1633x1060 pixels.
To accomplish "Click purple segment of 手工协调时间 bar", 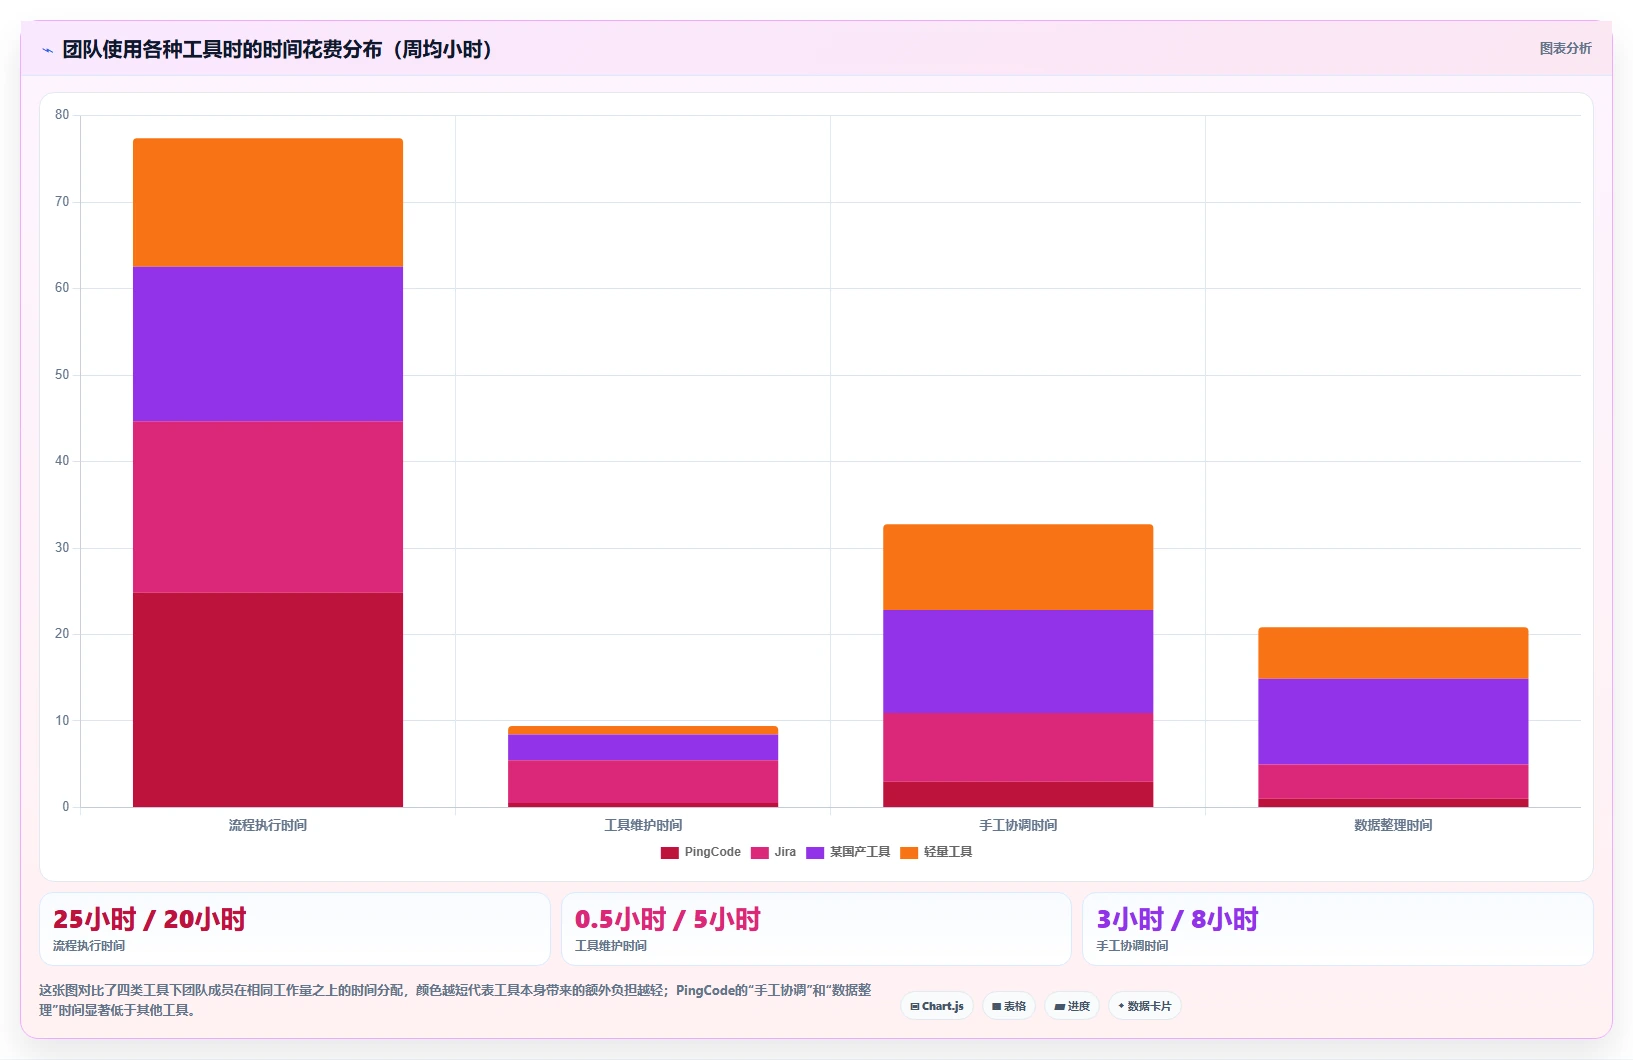I will click(1018, 662).
